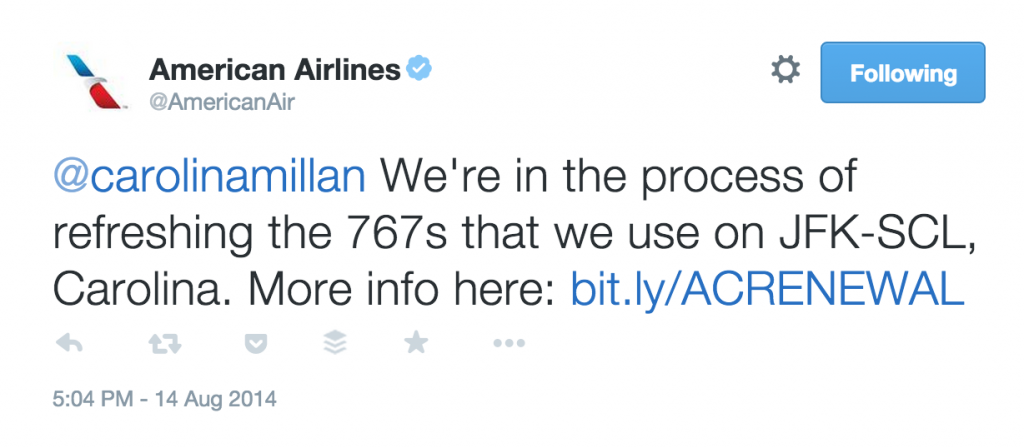This screenshot has height=448, width=1024.
Task: Open the 5:04 PM tweet timestamp permalink
Action: point(93,398)
